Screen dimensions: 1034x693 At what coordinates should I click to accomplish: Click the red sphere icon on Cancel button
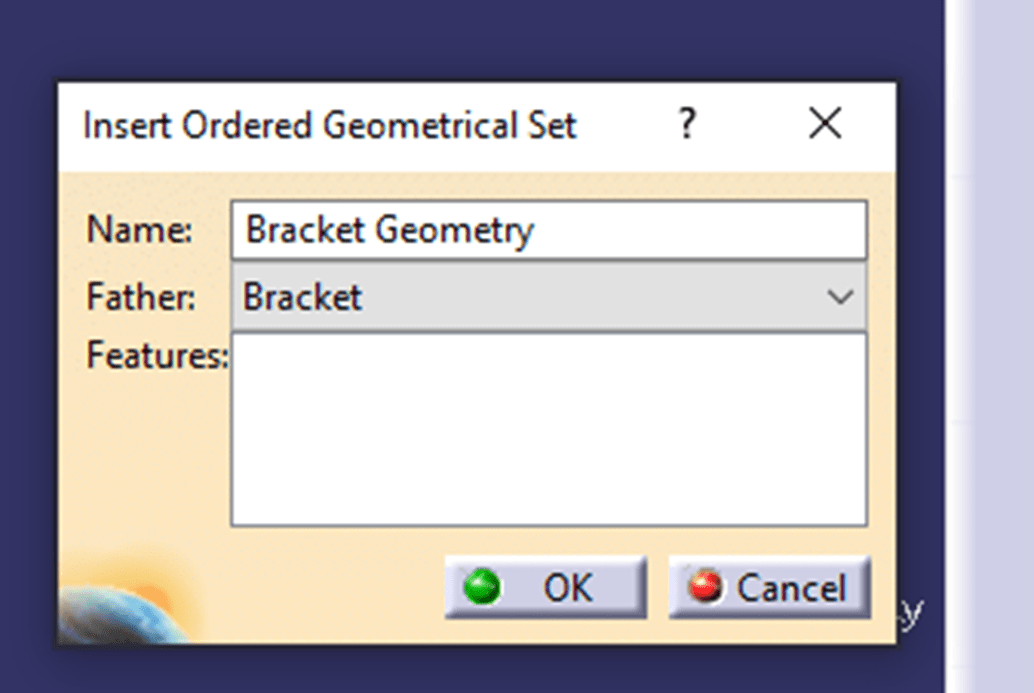[x=706, y=588]
